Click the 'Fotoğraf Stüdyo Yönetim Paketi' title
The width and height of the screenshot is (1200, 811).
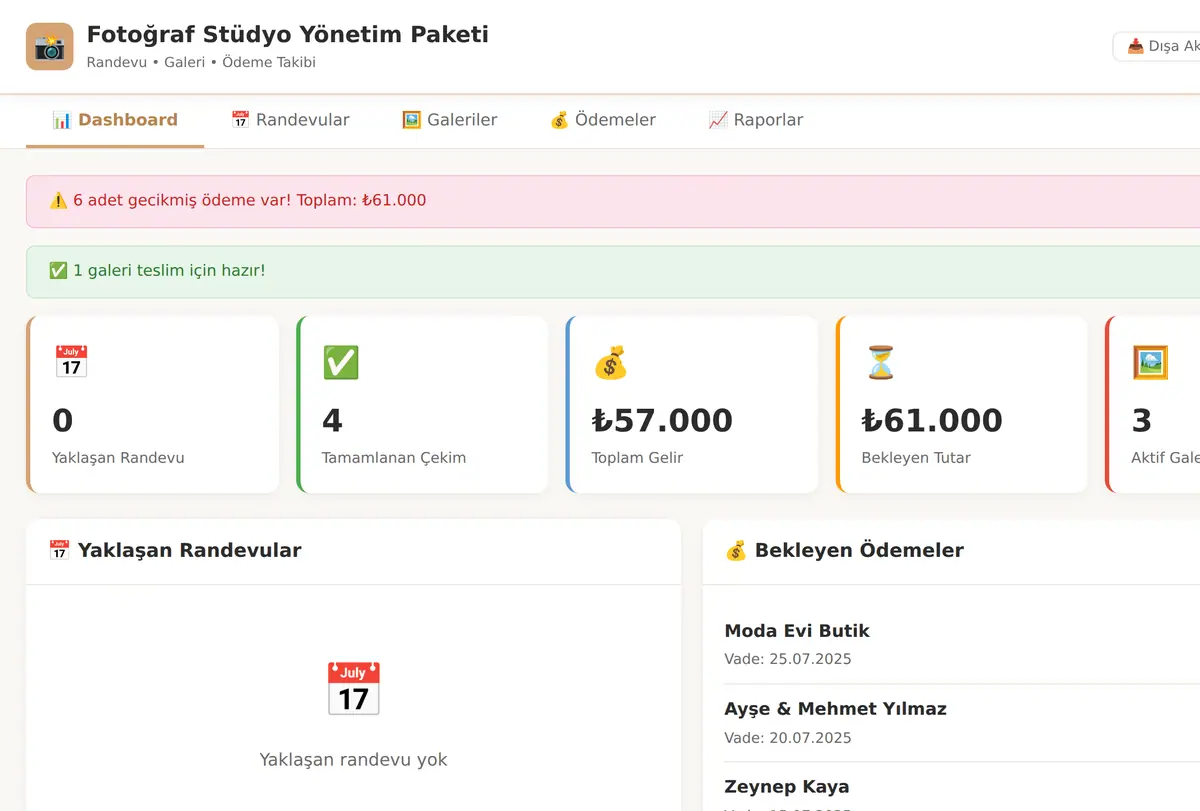click(288, 35)
